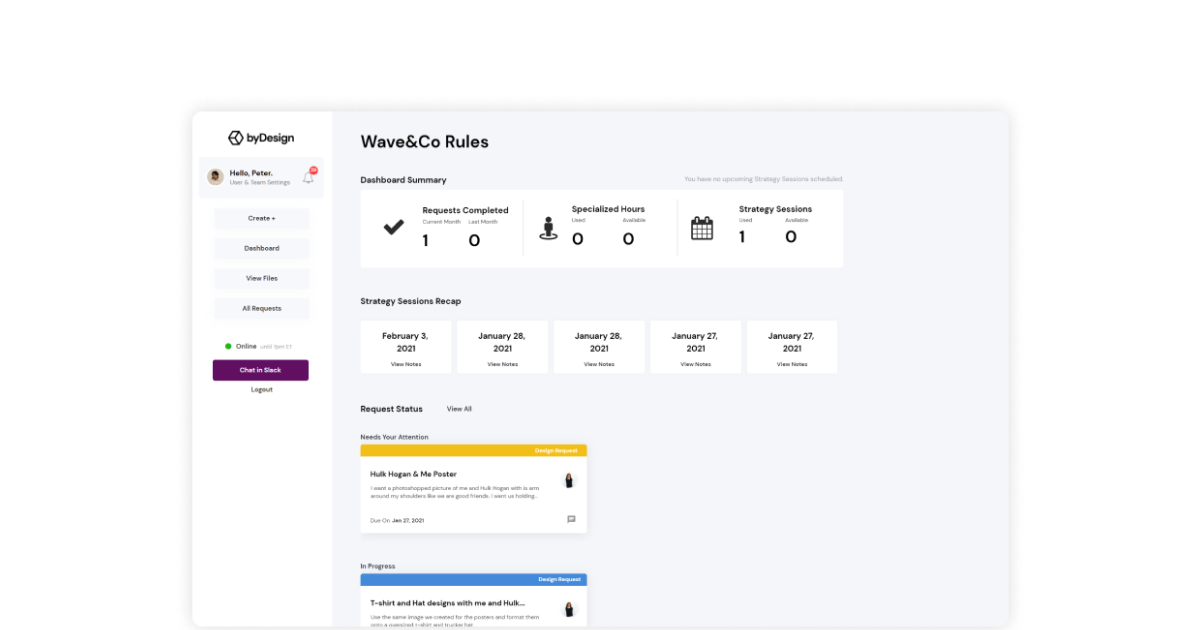Image resolution: width=1200 pixels, height=630 pixels.
Task: Go to Dashboard in sidebar
Action: [261, 248]
